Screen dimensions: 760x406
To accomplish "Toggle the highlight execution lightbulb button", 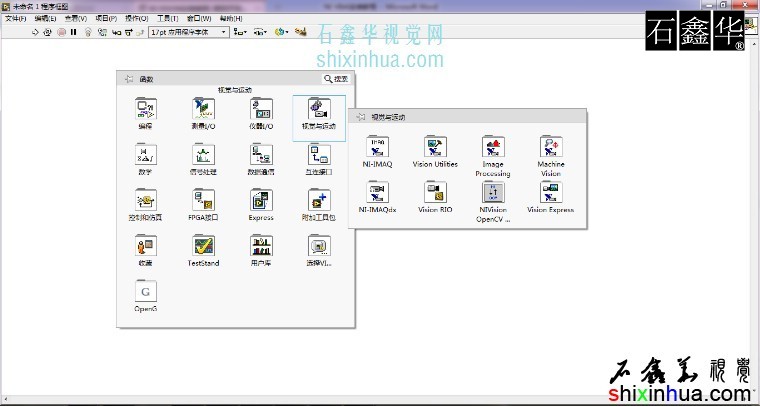I will [x=88, y=32].
